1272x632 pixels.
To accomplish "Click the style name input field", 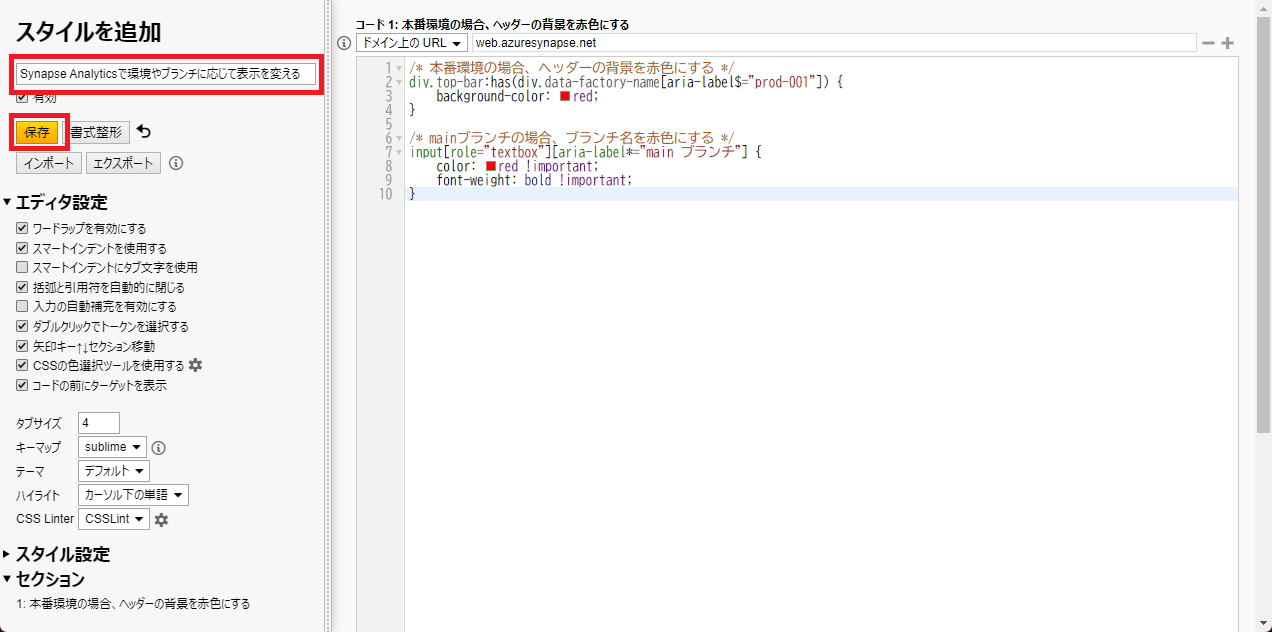I will pos(166,73).
